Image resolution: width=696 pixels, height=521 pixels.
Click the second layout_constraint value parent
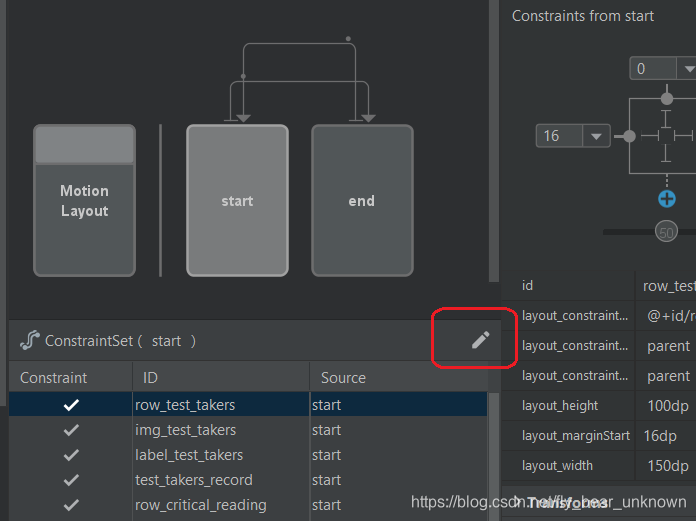tap(668, 346)
